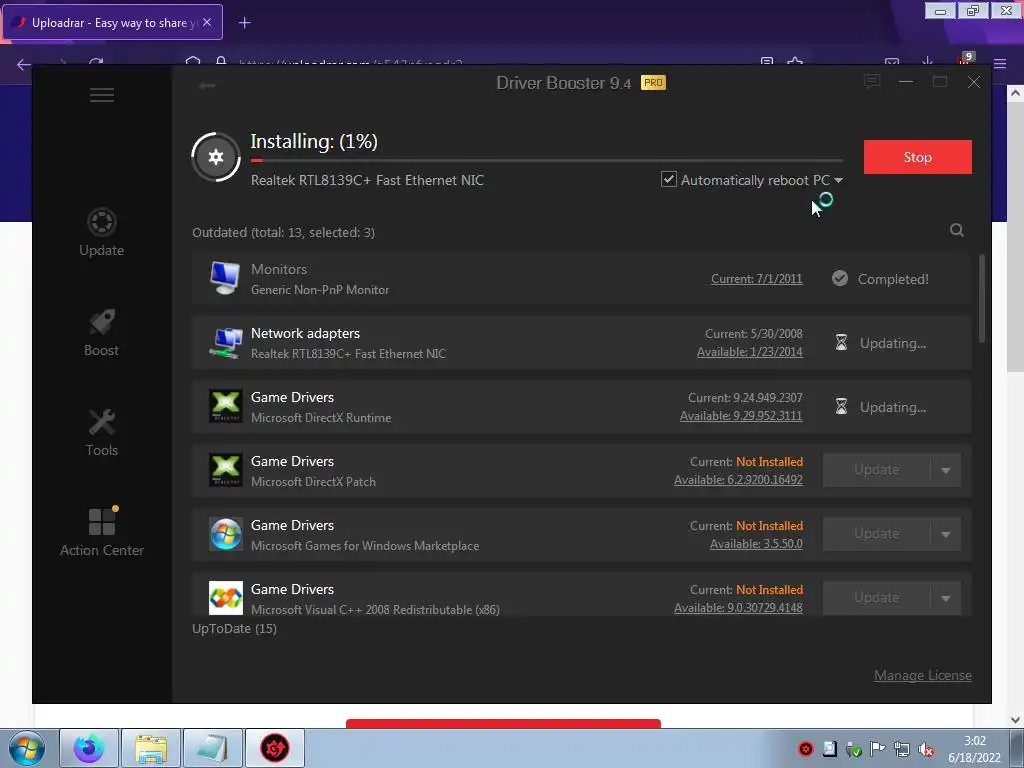Open Available: 6.2.9200.16492 version link
The height and width of the screenshot is (768, 1024).
pos(738,480)
